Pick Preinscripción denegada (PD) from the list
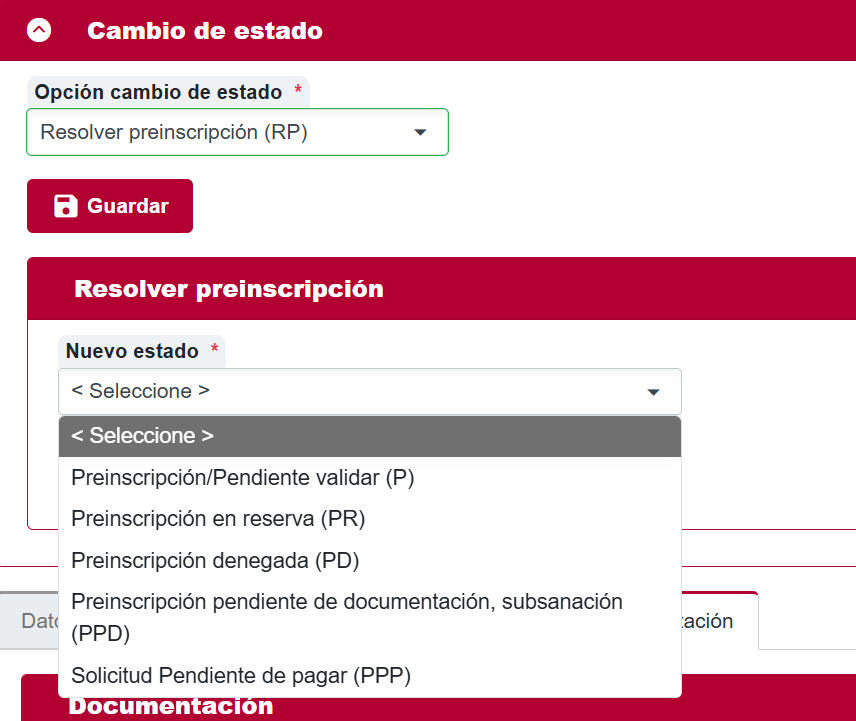856x721 pixels. pos(215,560)
